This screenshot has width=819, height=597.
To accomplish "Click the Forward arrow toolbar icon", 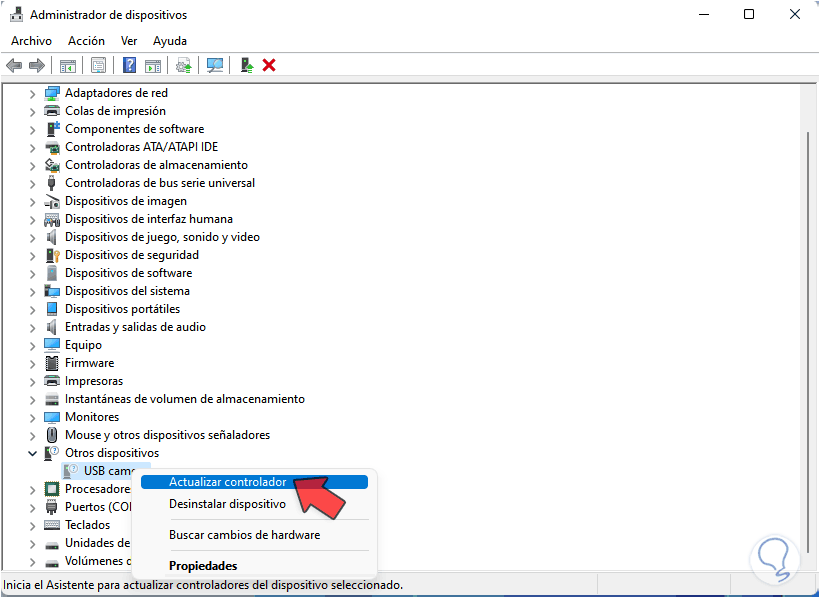I will click(x=37, y=66).
